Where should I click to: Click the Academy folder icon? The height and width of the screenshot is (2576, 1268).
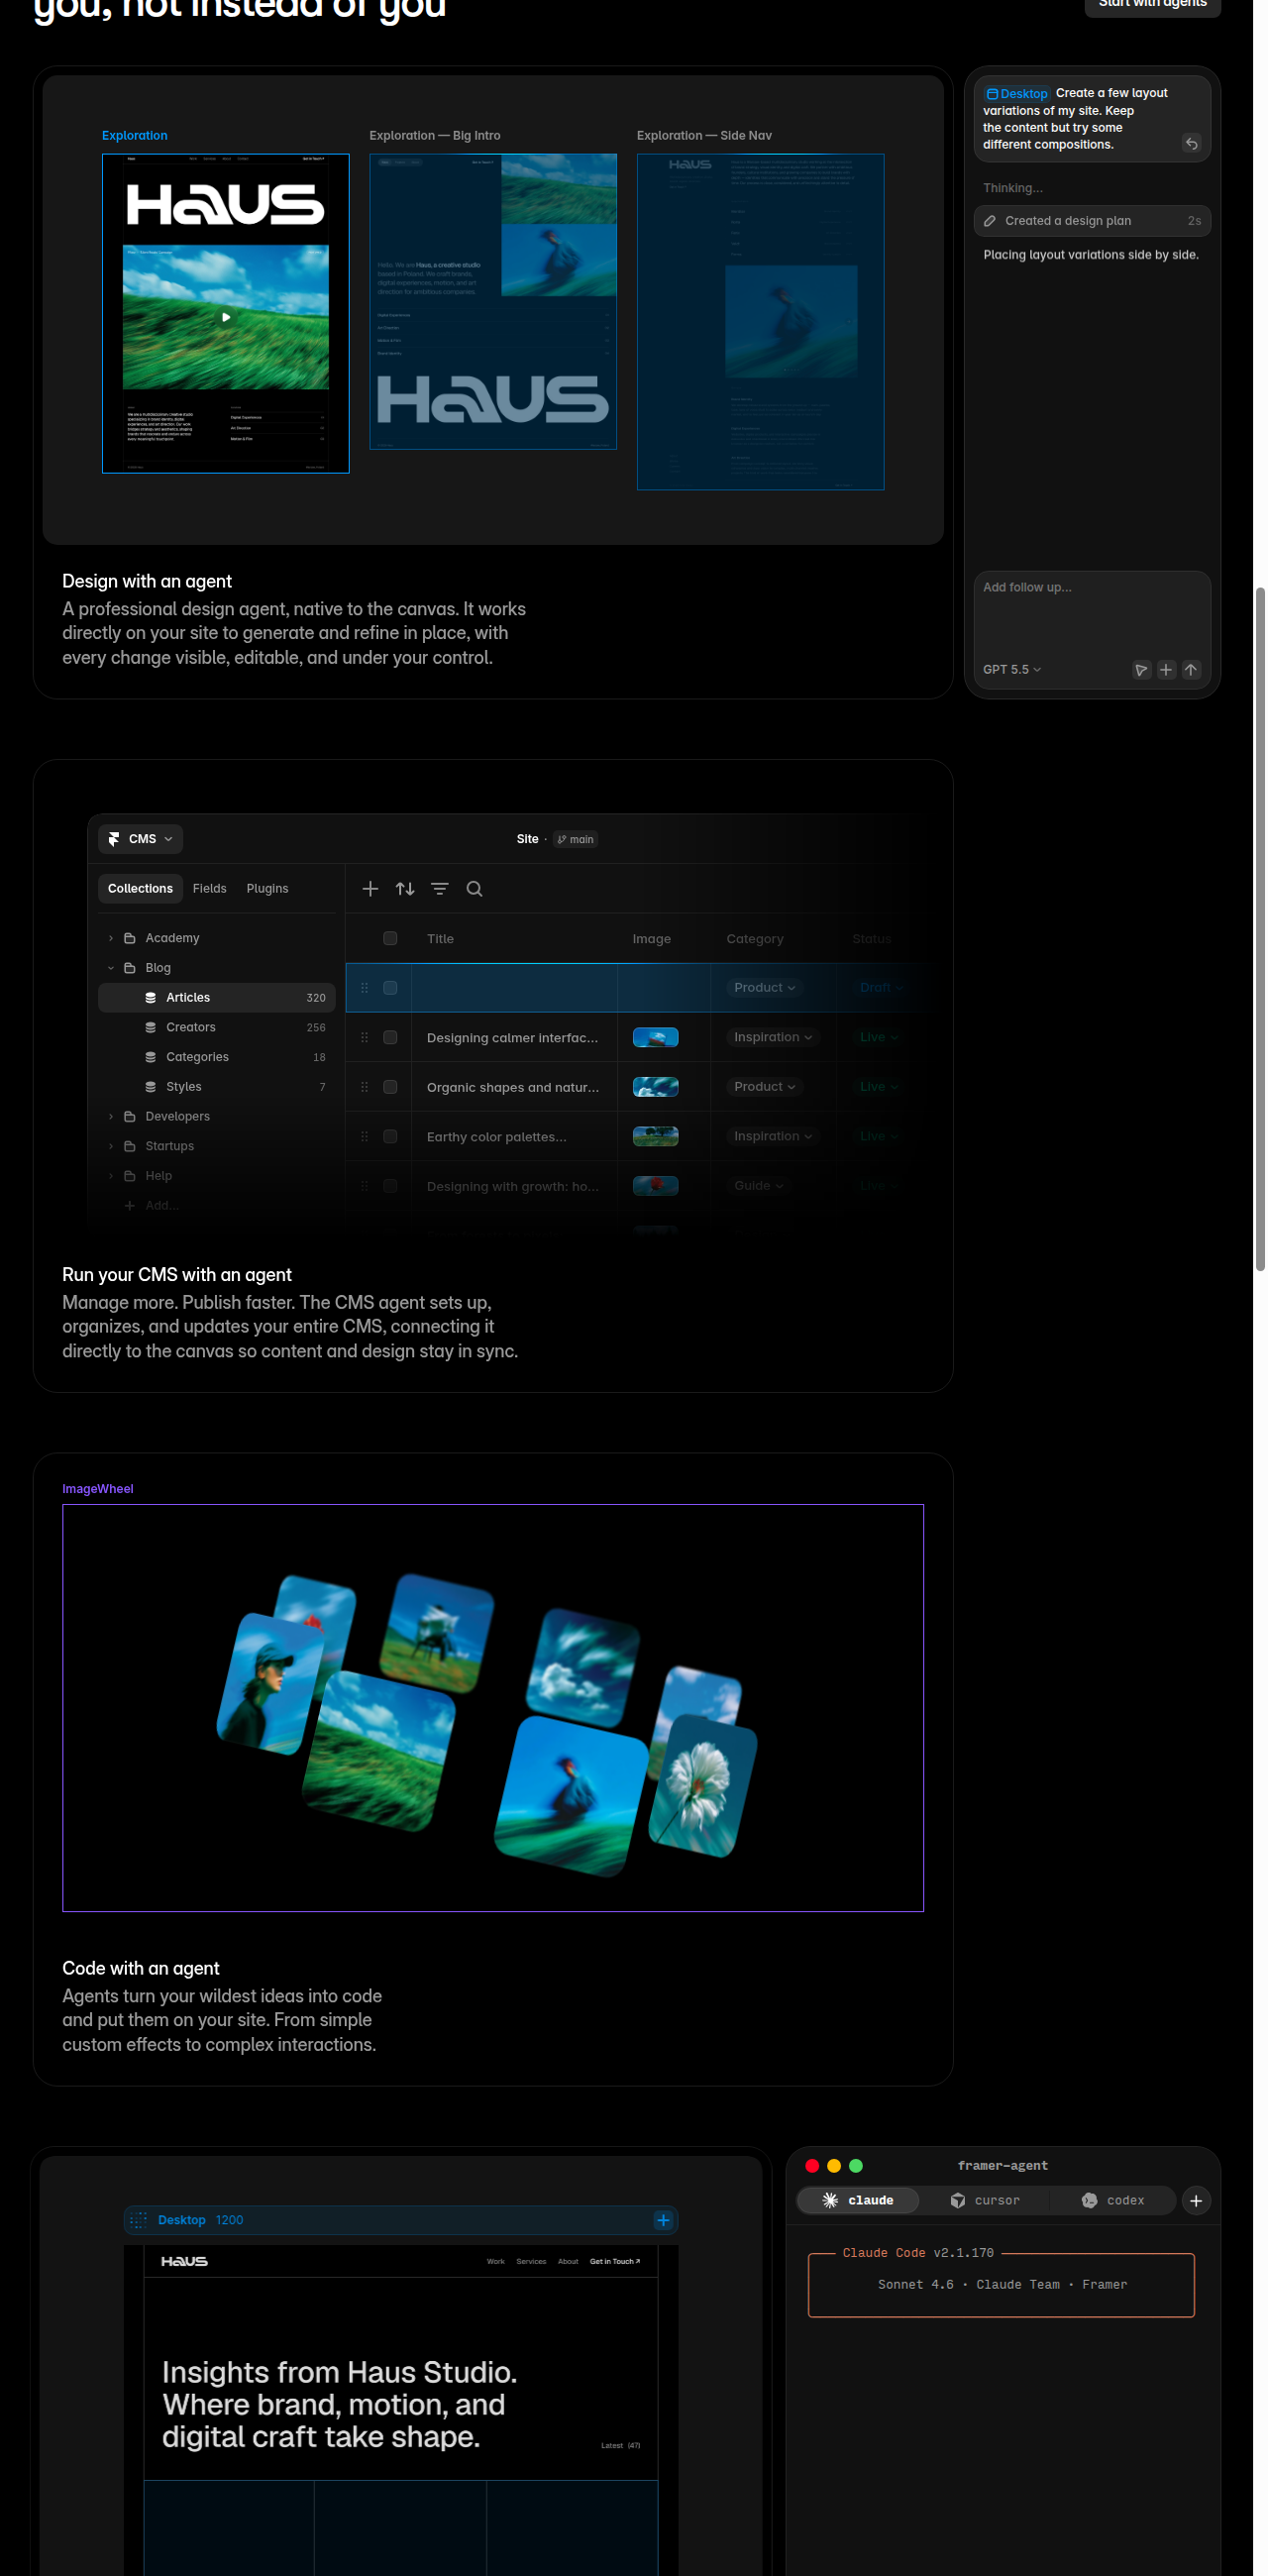[x=130, y=939]
